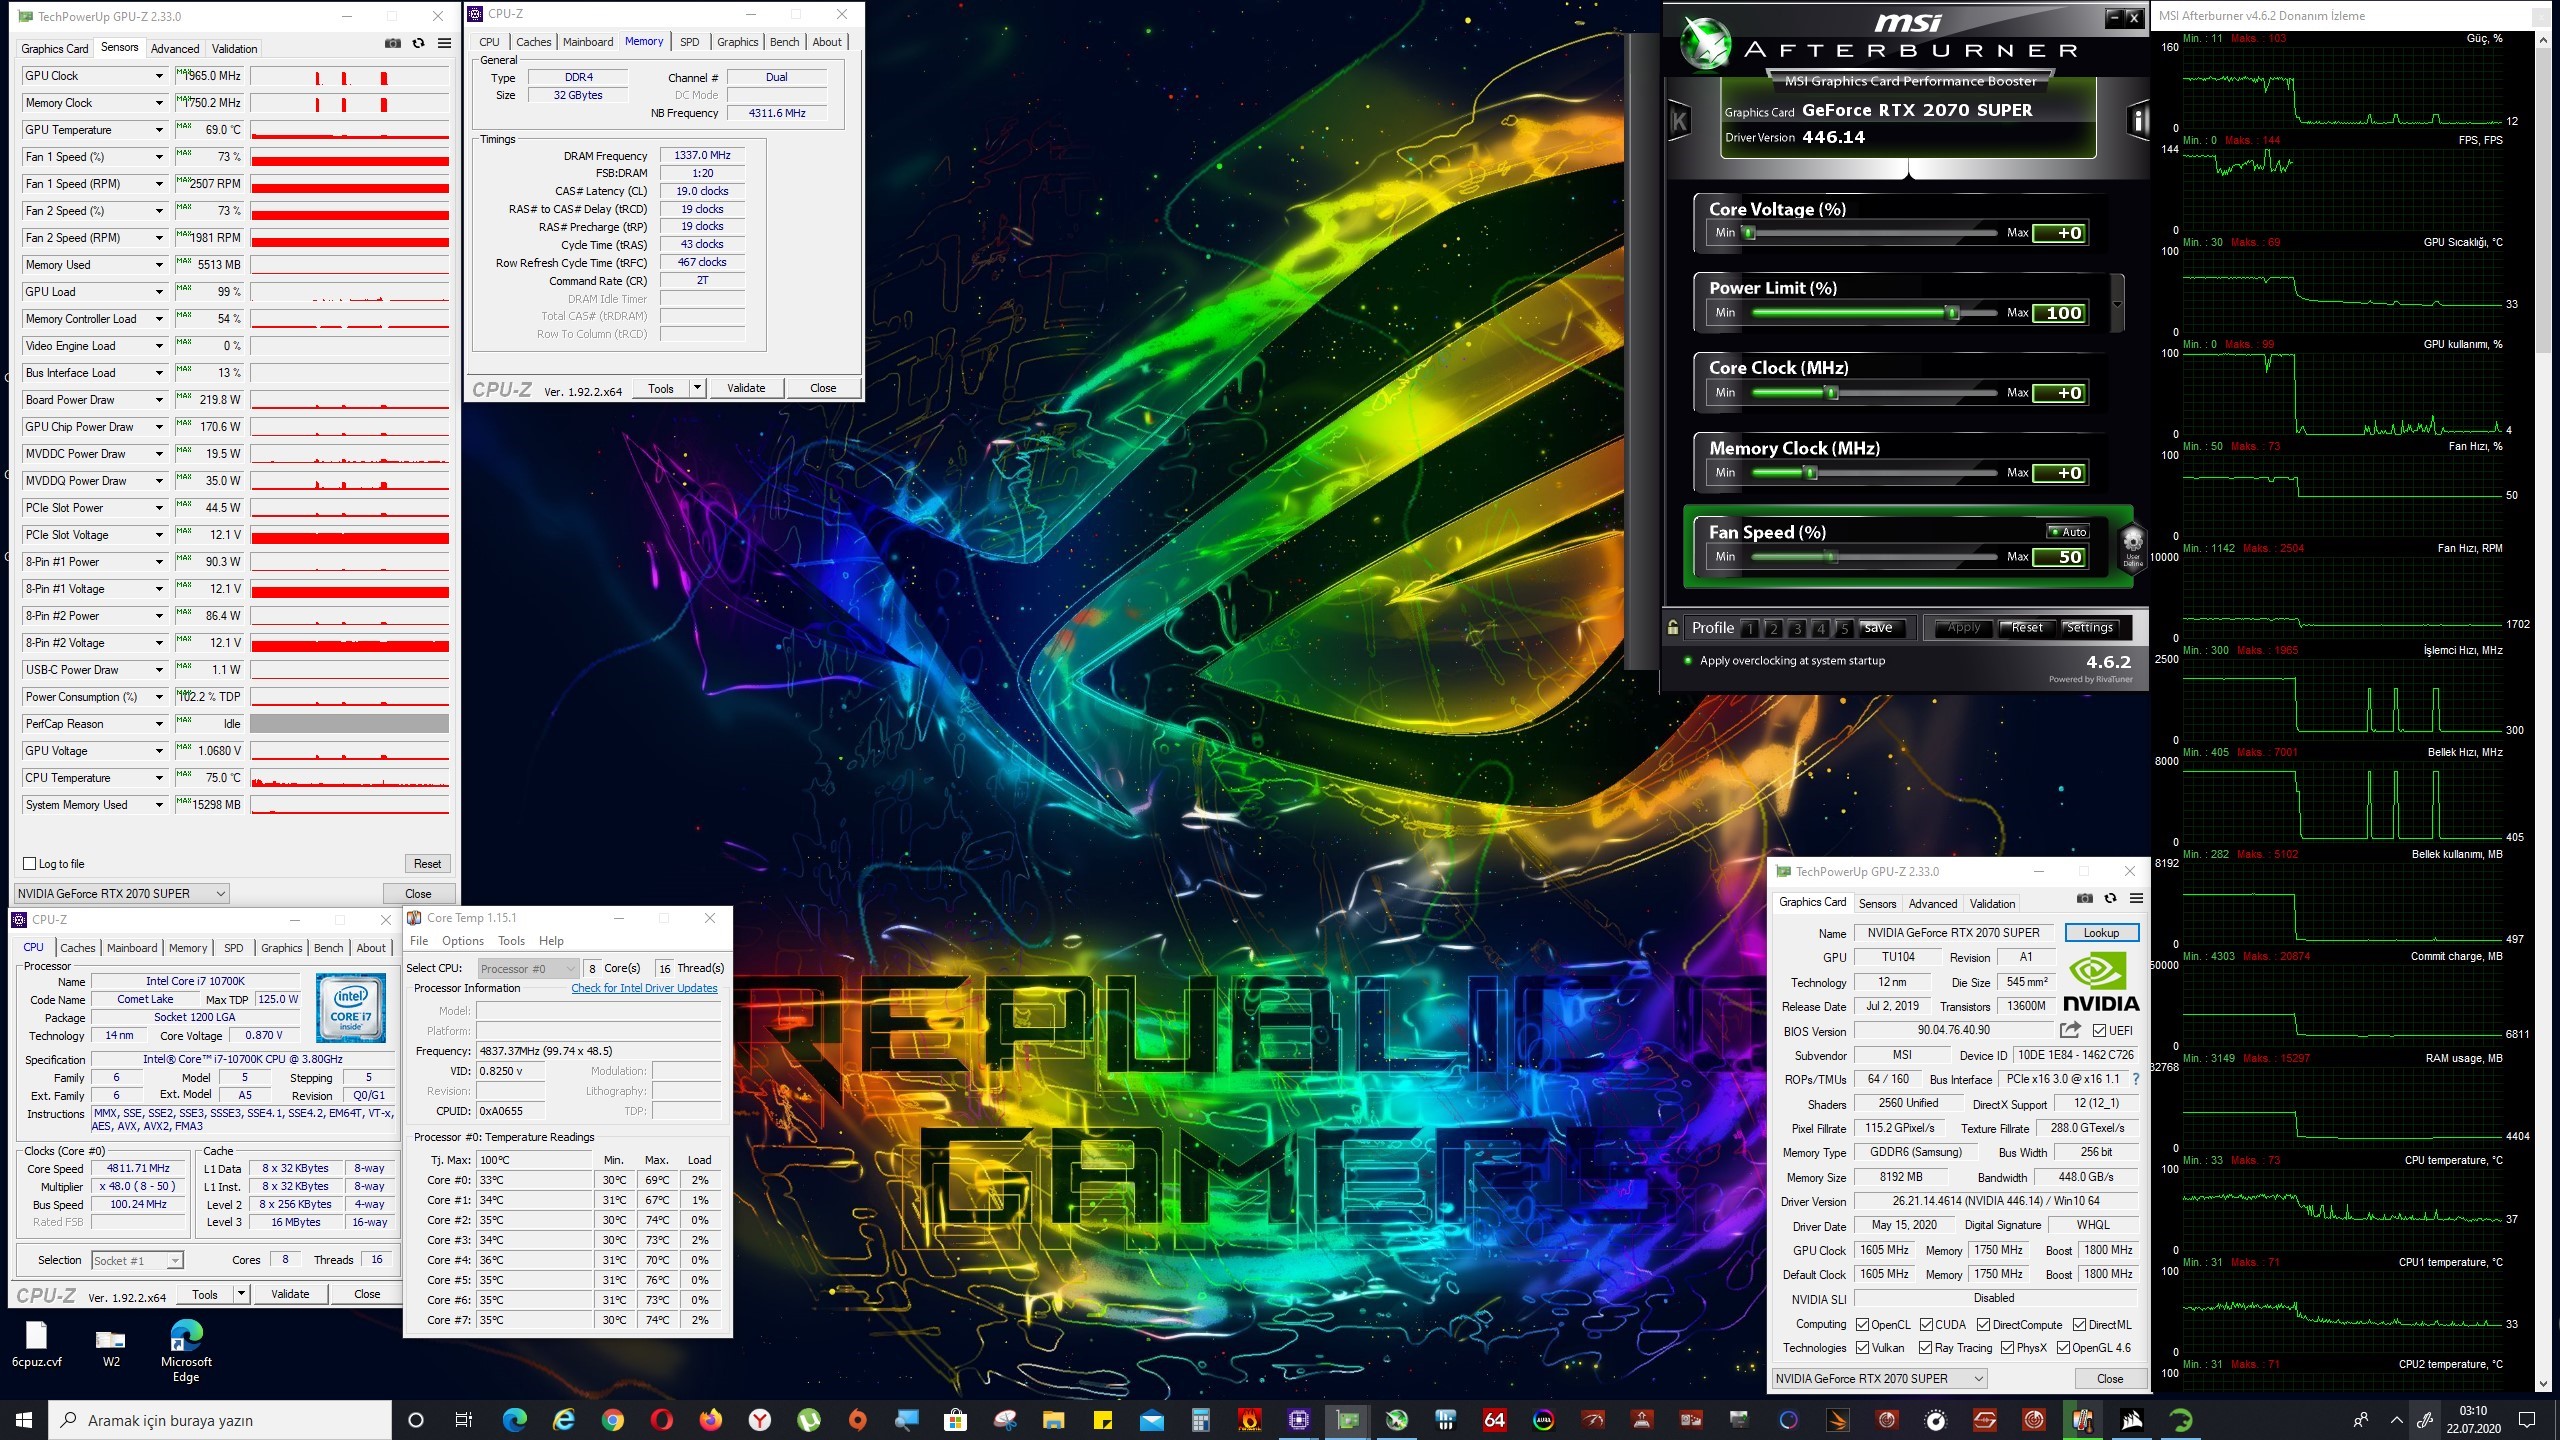Open the GPU-Z Sensors hamburger menu
This screenshot has height=1440, width=2560.
(444, 44)
